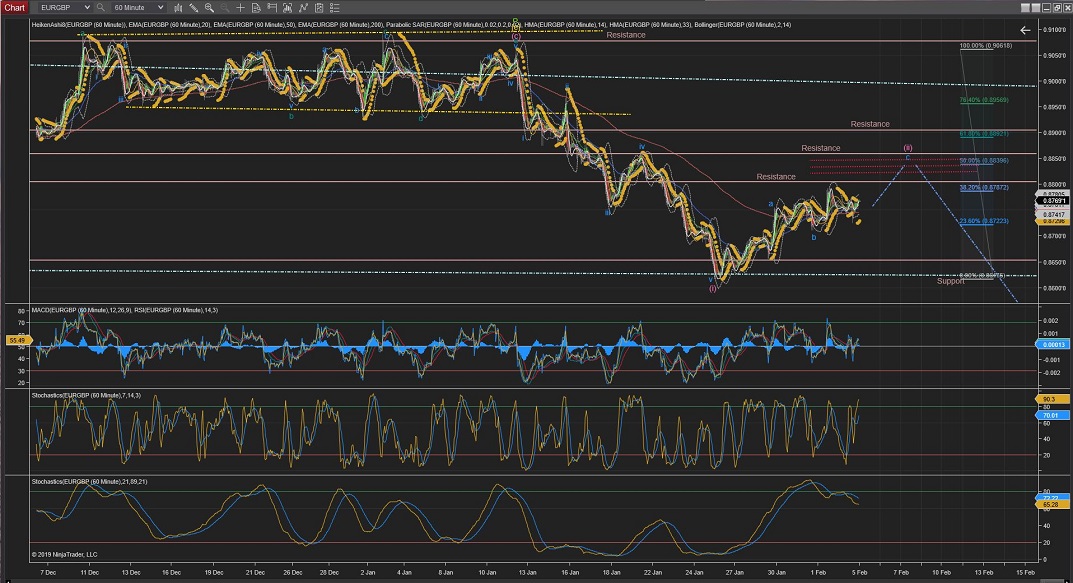
Task: Click the return arrow near price axis
Action: pyautogui.click(x=1024, y=30)
